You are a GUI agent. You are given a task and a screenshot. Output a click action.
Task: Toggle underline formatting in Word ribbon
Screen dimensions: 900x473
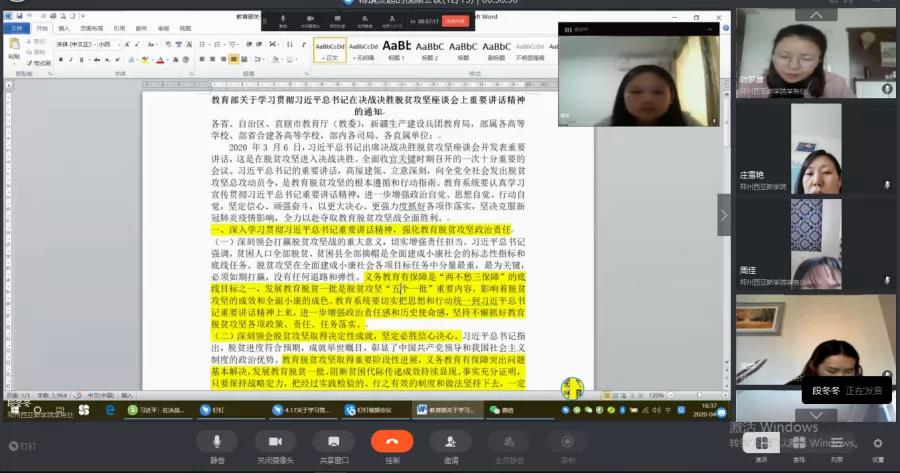point(82,59)
